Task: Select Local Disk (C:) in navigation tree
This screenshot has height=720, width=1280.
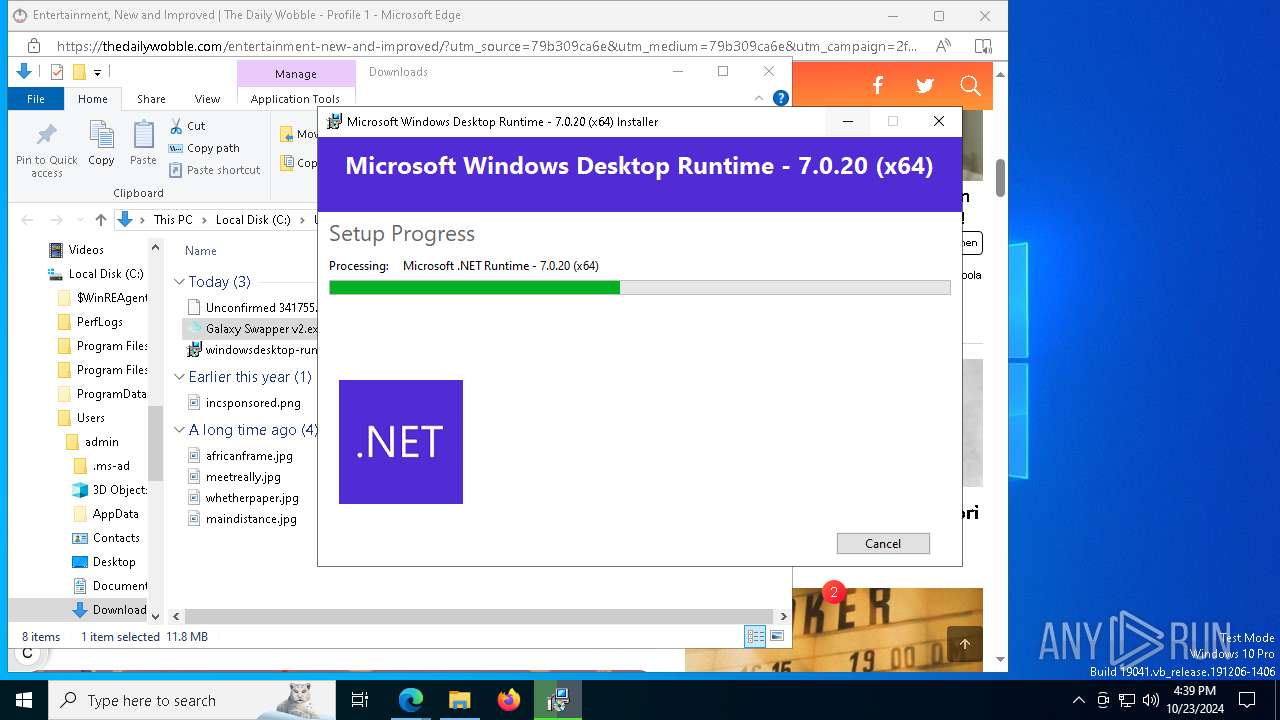Action: (95, 274)
